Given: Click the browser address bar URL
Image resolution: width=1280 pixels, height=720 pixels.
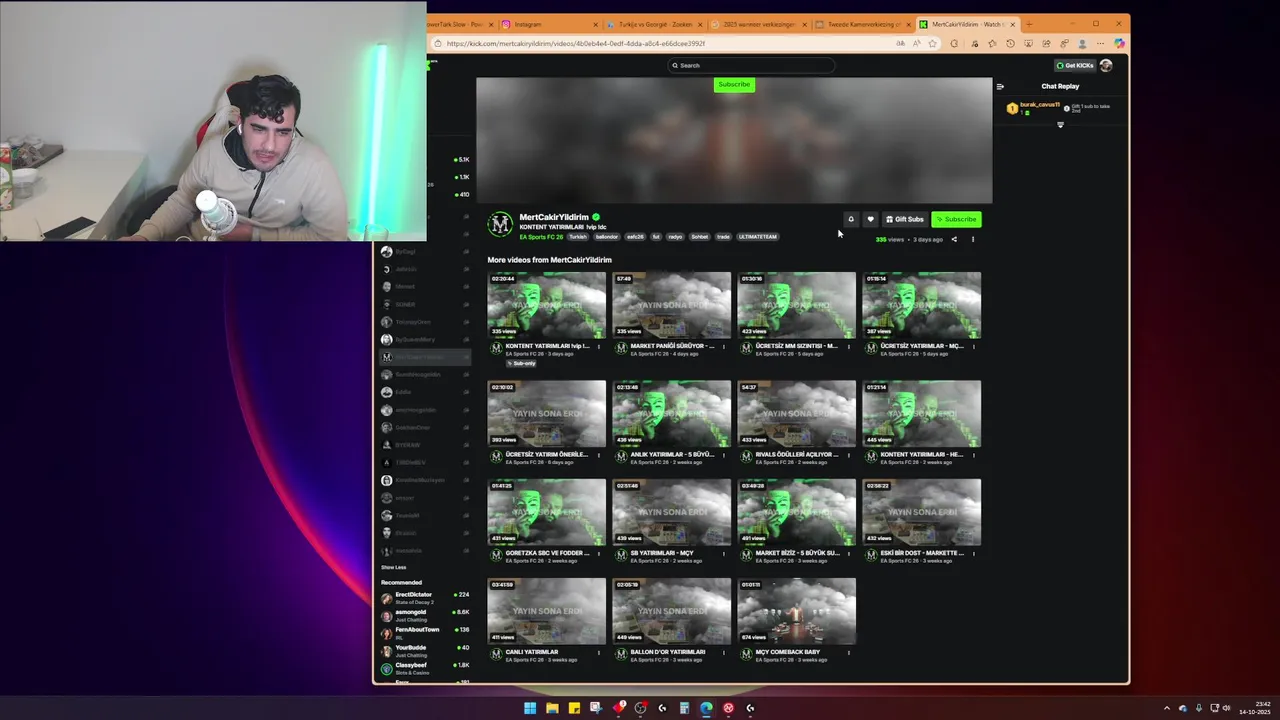Looking at the screenshot, I should 576,43.
